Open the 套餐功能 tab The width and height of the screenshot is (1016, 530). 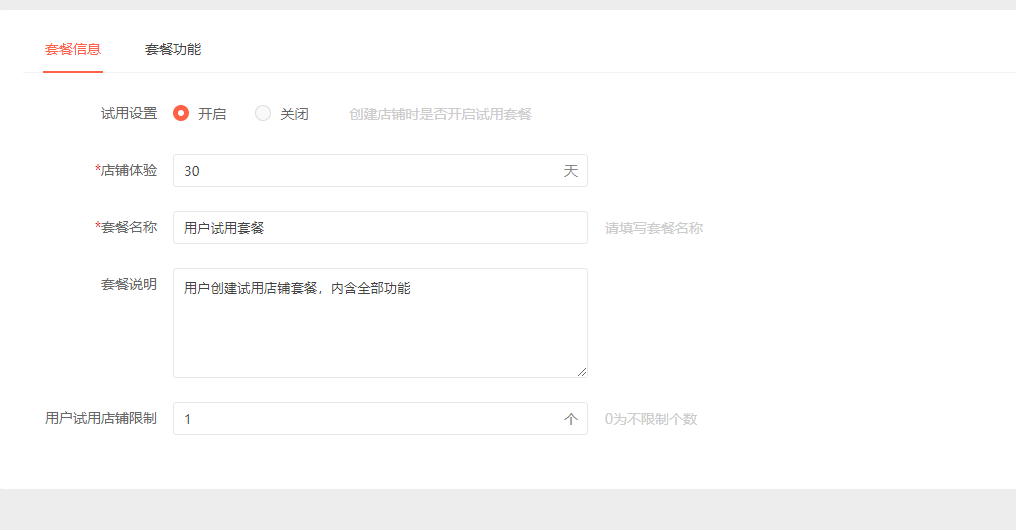pyautogui.click(x=173, y=49)
